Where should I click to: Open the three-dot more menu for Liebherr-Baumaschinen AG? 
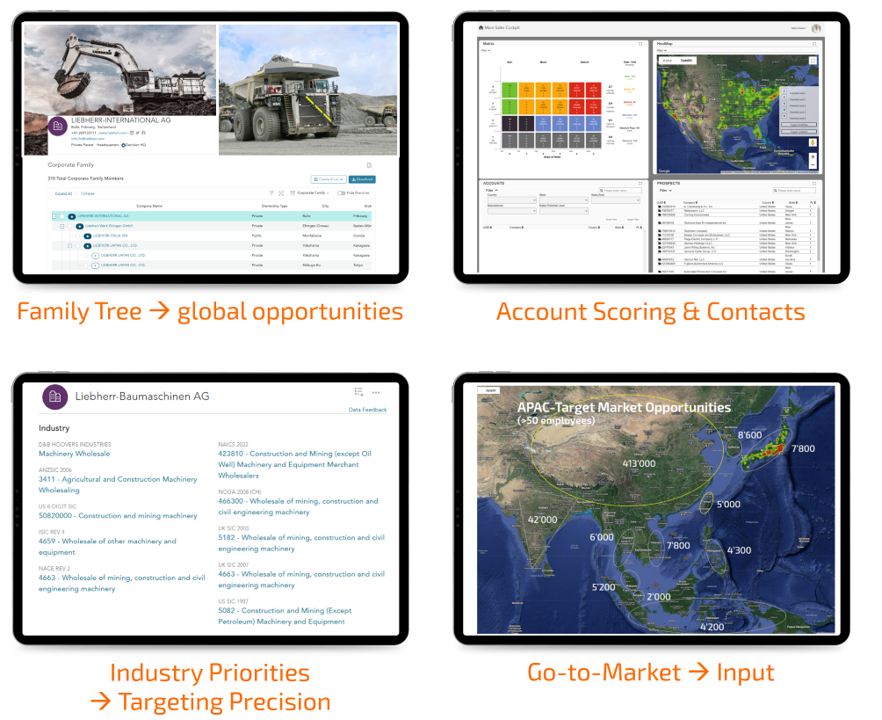[376, 393]
